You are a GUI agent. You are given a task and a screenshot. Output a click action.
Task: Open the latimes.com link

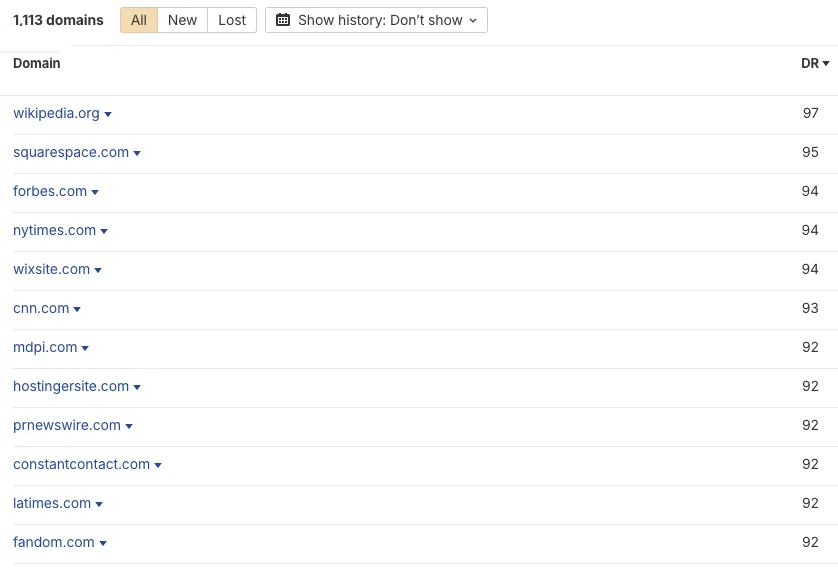tap(52, 503)
